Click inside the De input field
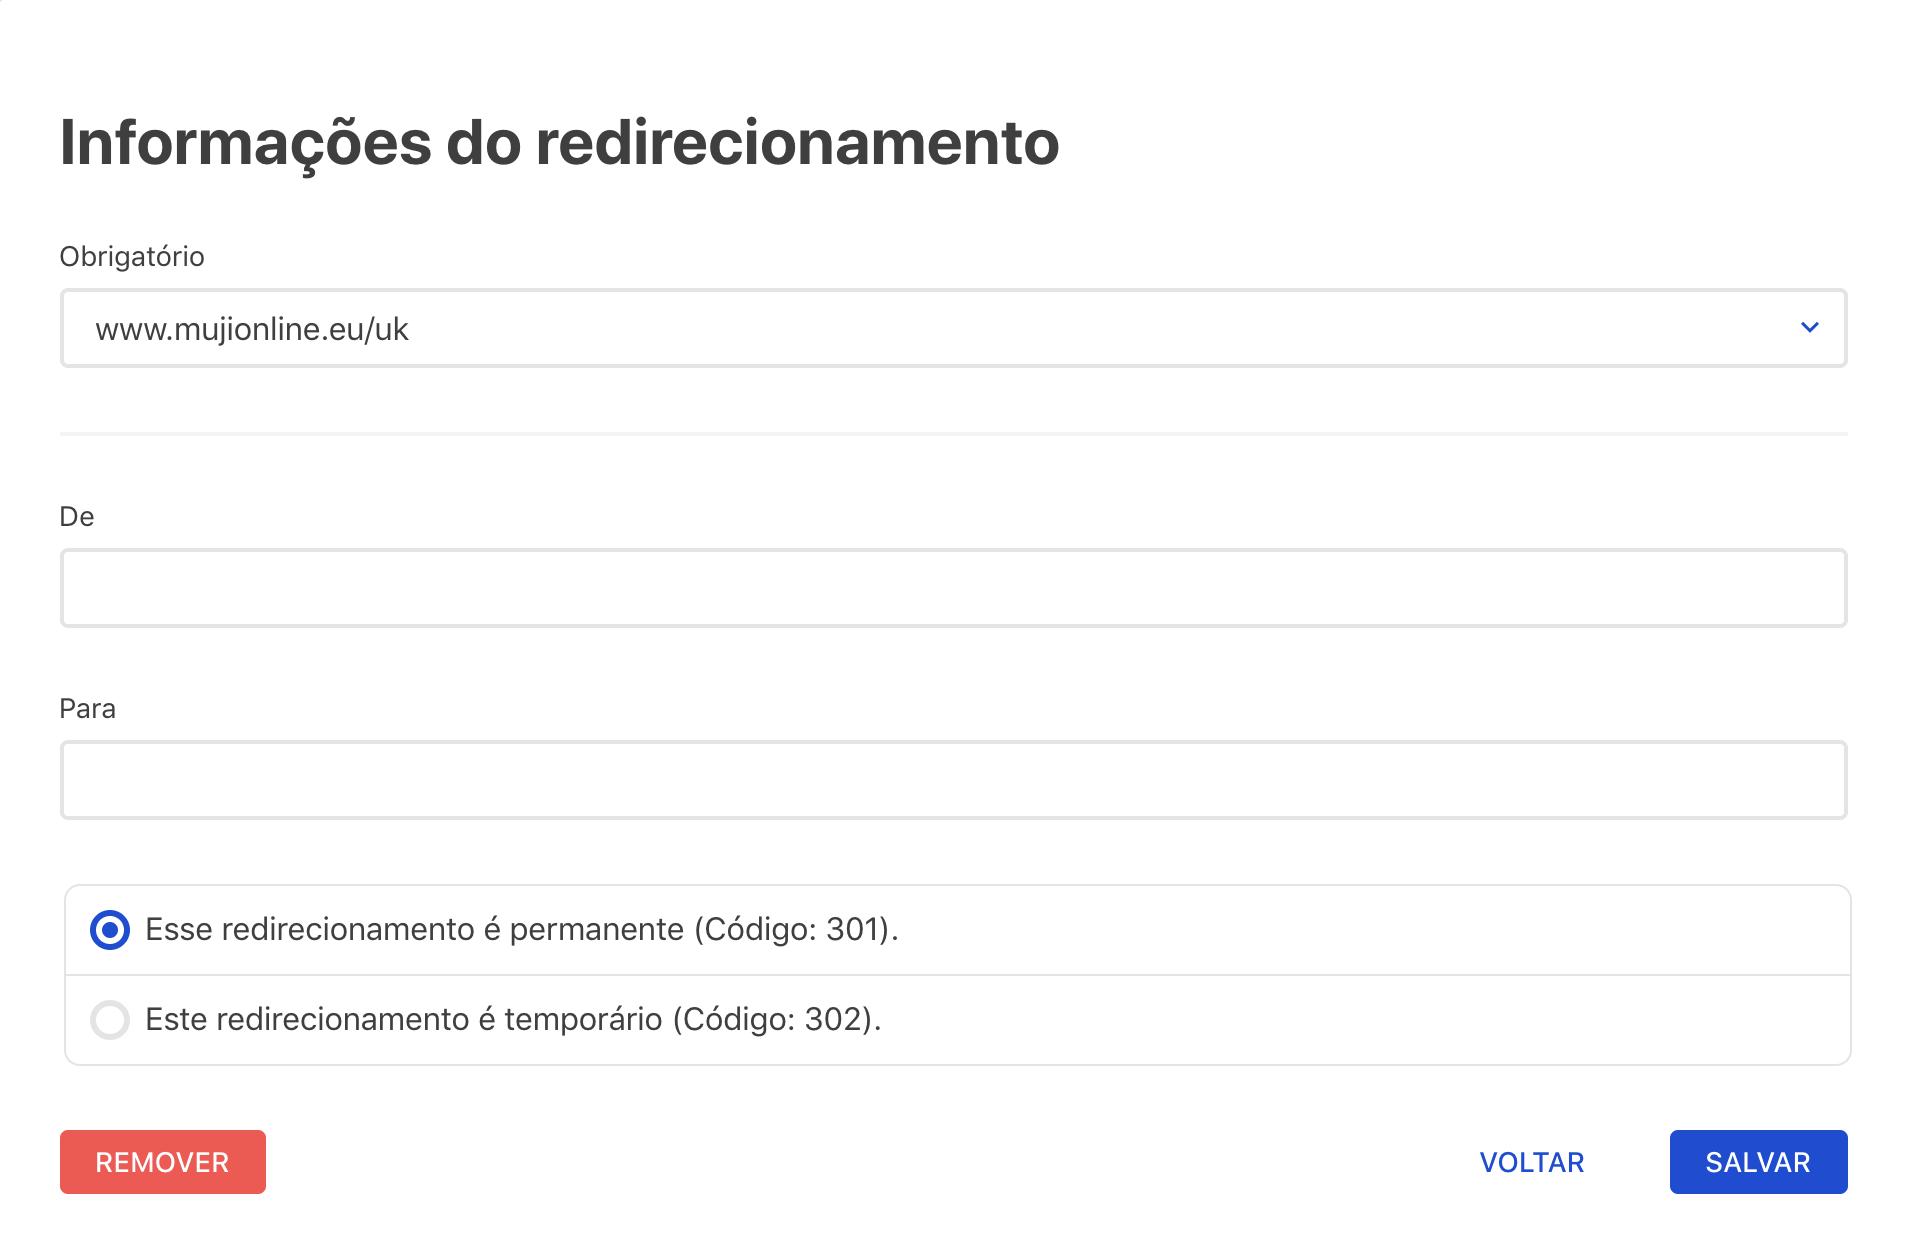Screen dimensions: 1906x1246 point(950,587)
